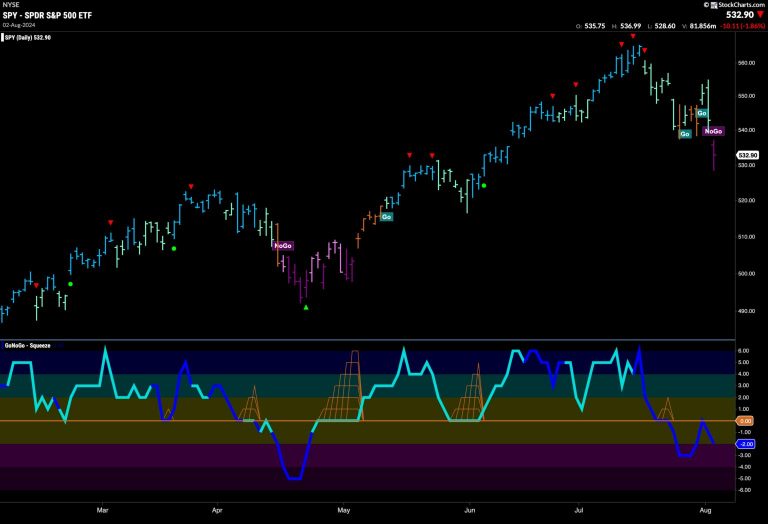Click the SPY - SPDR S&P 500 ETF title
The image size is (768, 524).
[x=47, y=15]
